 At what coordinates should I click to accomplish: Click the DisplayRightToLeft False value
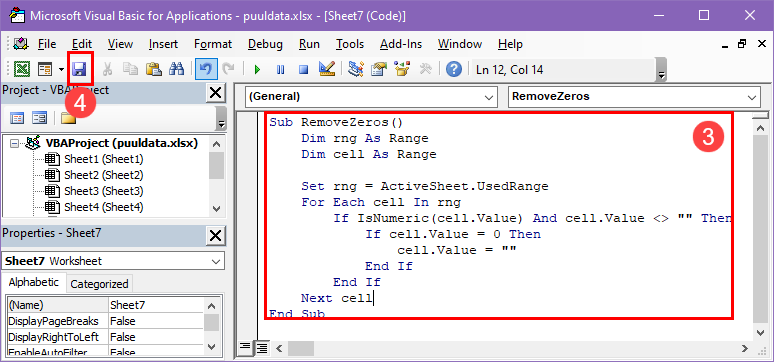point(155,337)
